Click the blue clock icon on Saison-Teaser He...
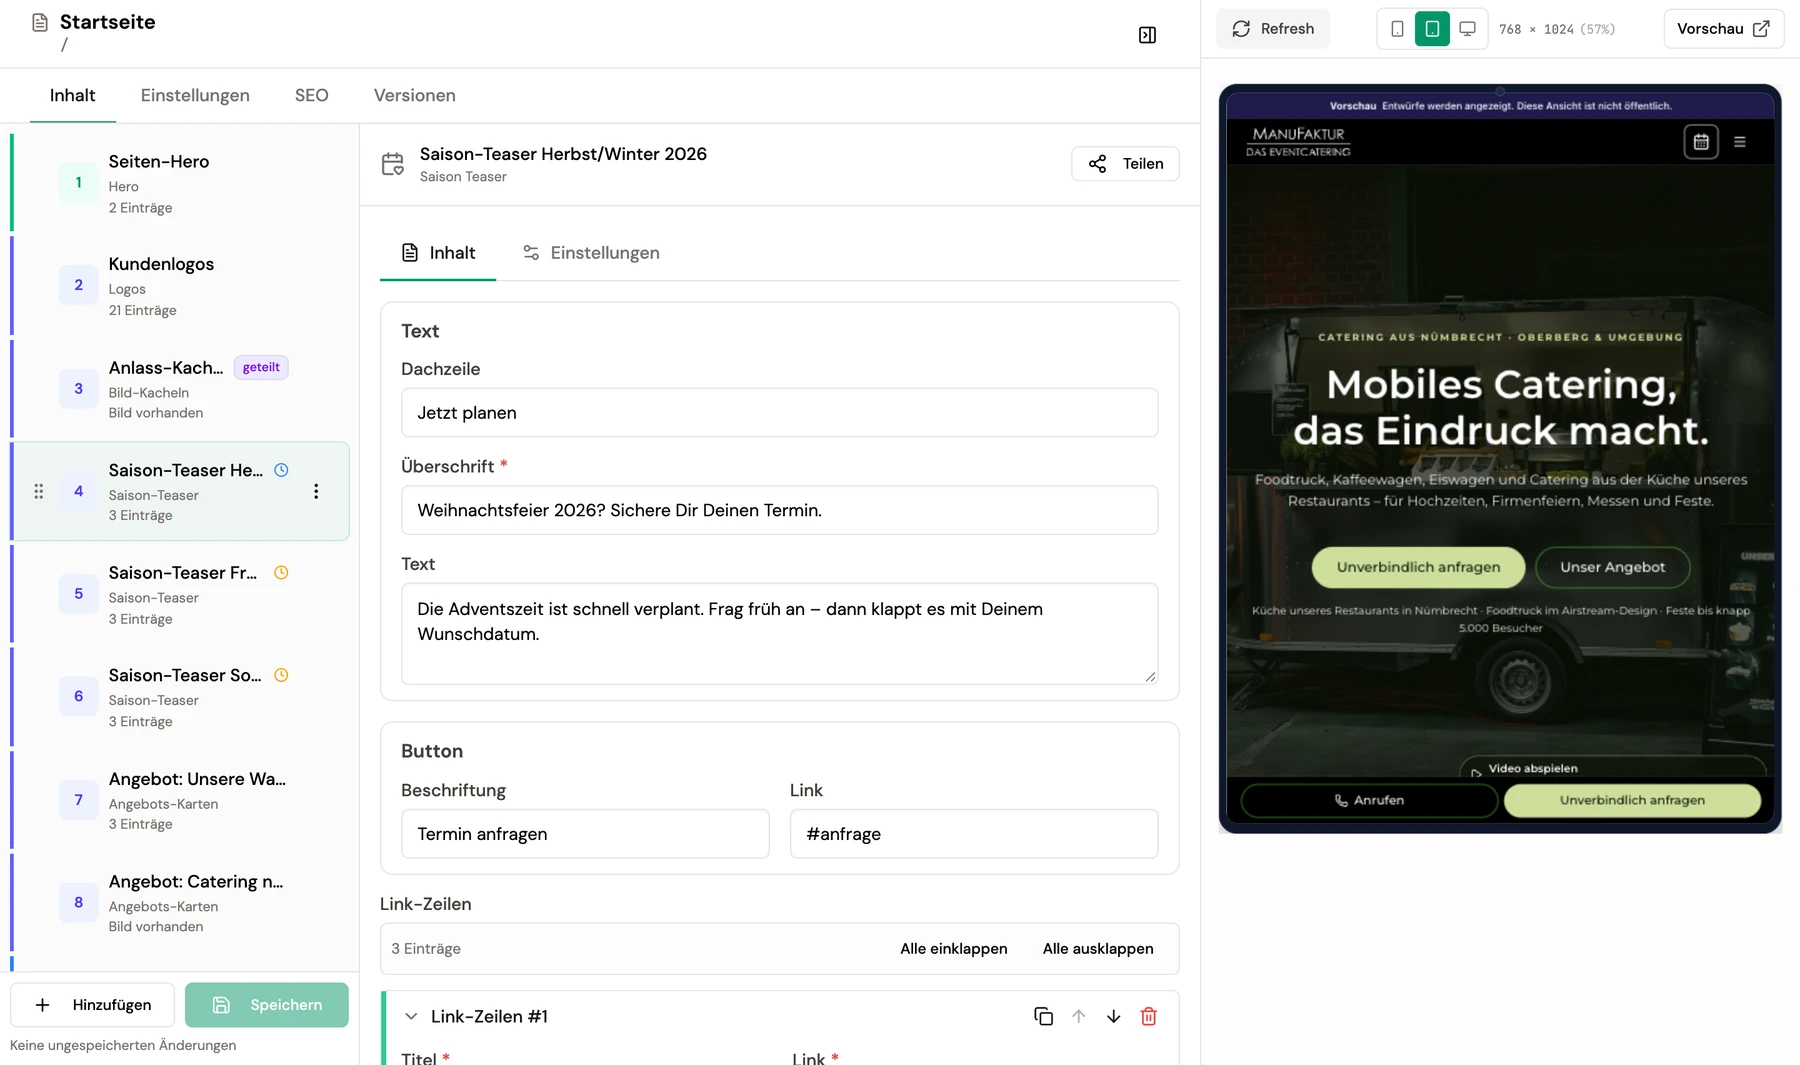This screenshot has height=1065, width=1800. tap(281, 470)
